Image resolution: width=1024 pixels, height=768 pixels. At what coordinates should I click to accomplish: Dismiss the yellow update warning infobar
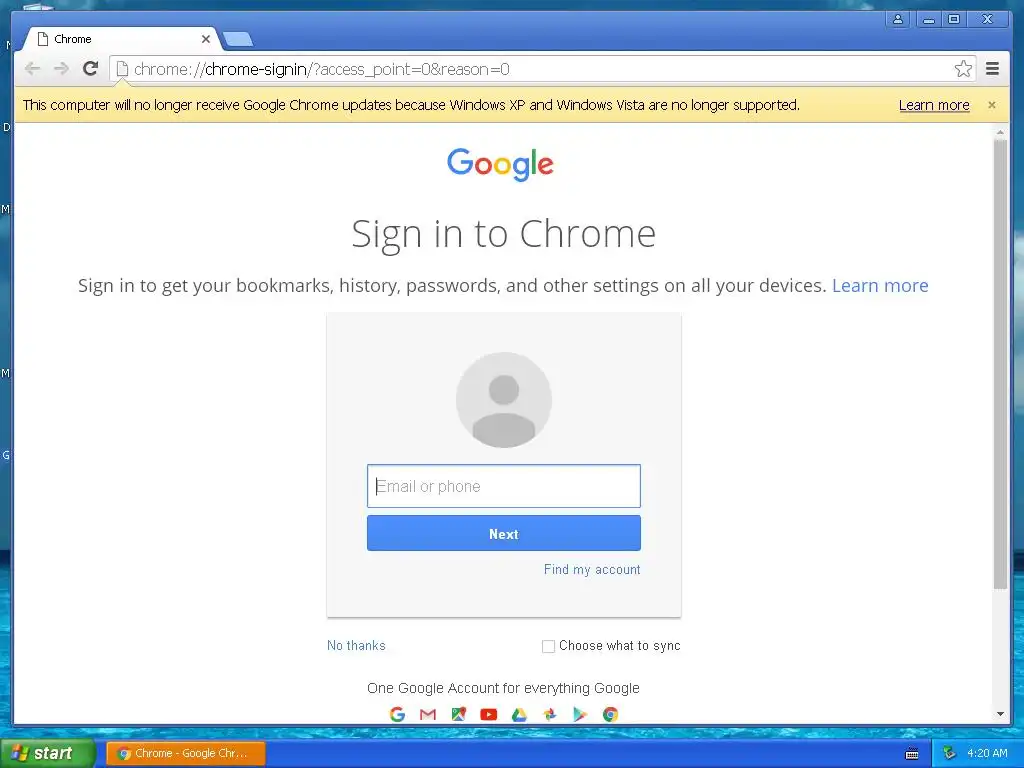(x=991, y=105)
